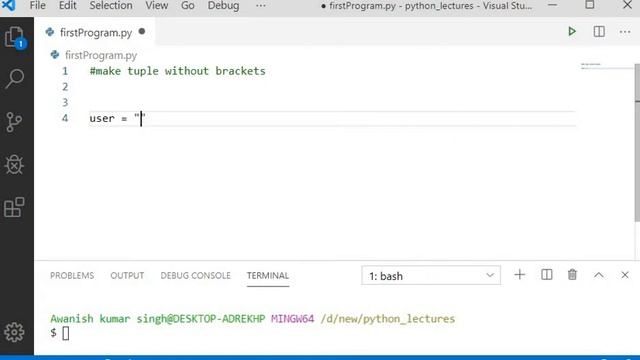Click line number 2 in gutter
Viewport: 640px width, 360px height.
(x=65, y=87)
